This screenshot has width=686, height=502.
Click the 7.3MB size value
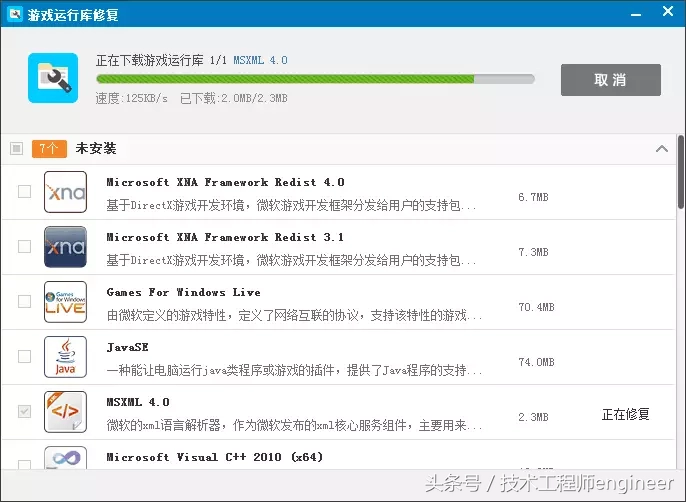point(533,252)
